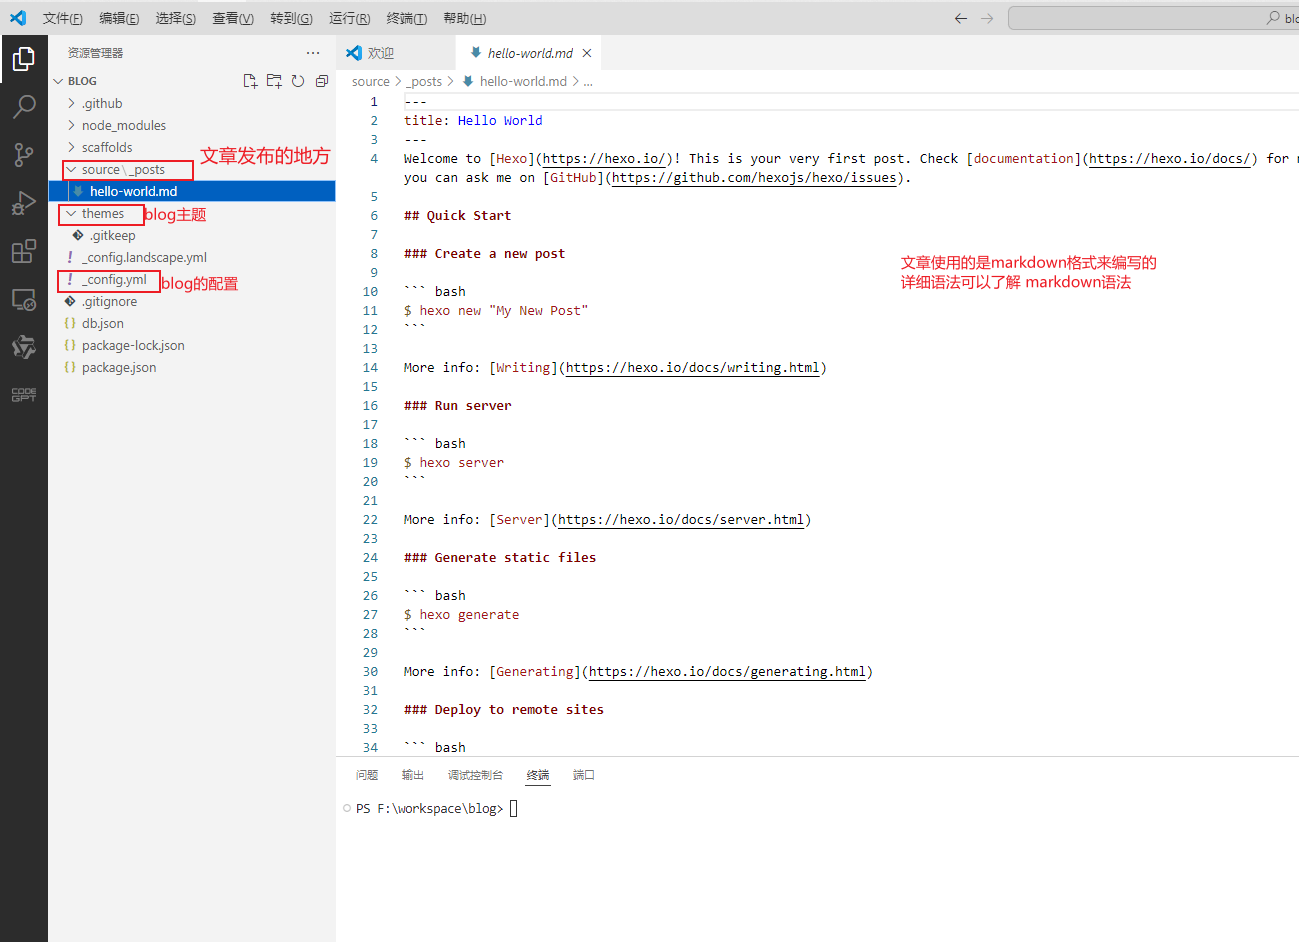The image size is (1299, 942).
Task: Click the go back navigation arrow
Action: [x=961, y=18]
